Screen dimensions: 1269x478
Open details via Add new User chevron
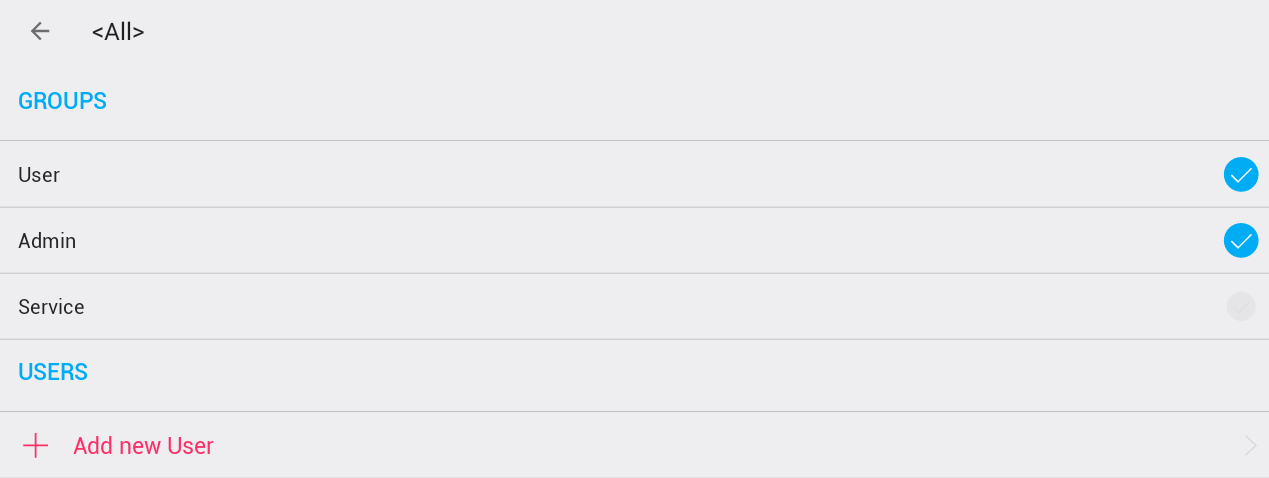click(1250, 446)
